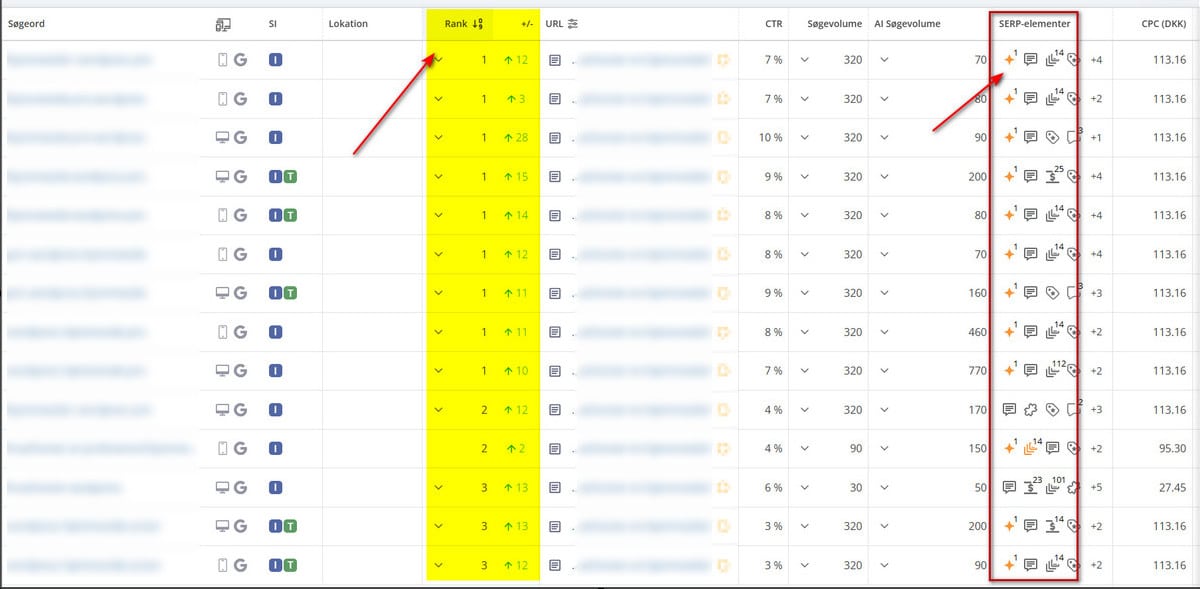The width and height of the screenshot is (1200, 589).
Task: Expand rank chevron in the +15 row
Action: (x=438, y=177)
